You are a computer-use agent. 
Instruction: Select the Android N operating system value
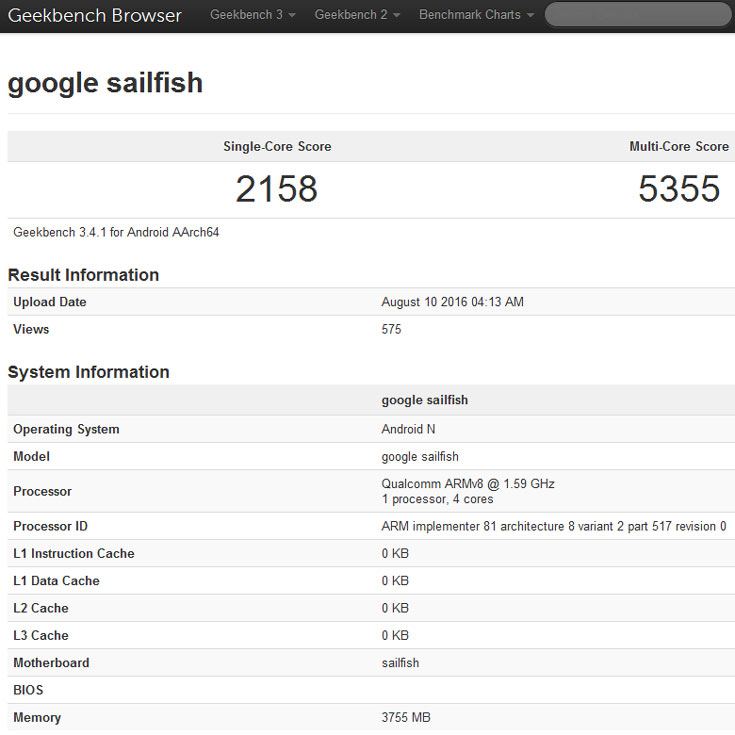[410, 429]
